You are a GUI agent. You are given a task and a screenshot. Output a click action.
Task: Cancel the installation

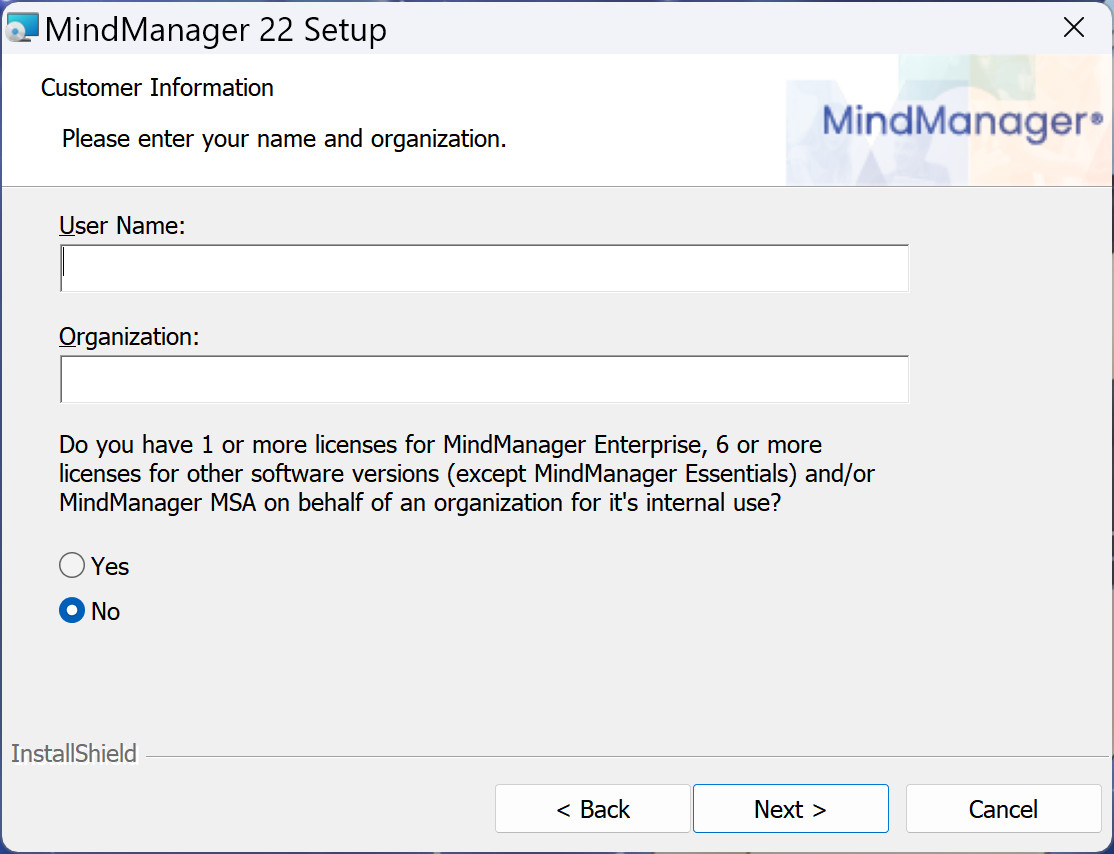[x=1003, y=809]
